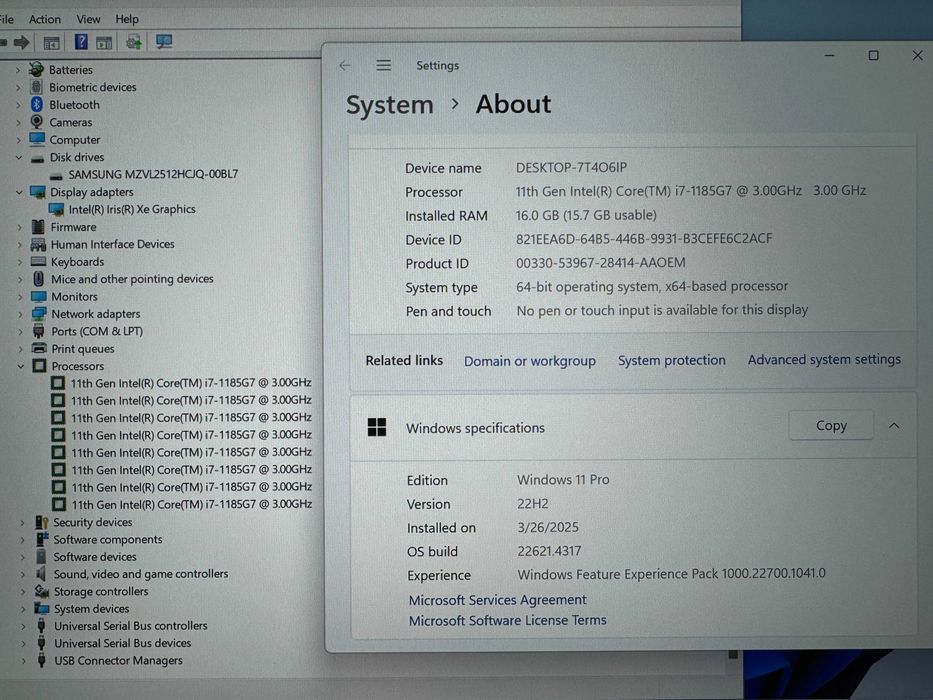
Task: Click the driver icon with green arrow
Action: (x=134, y=42)
